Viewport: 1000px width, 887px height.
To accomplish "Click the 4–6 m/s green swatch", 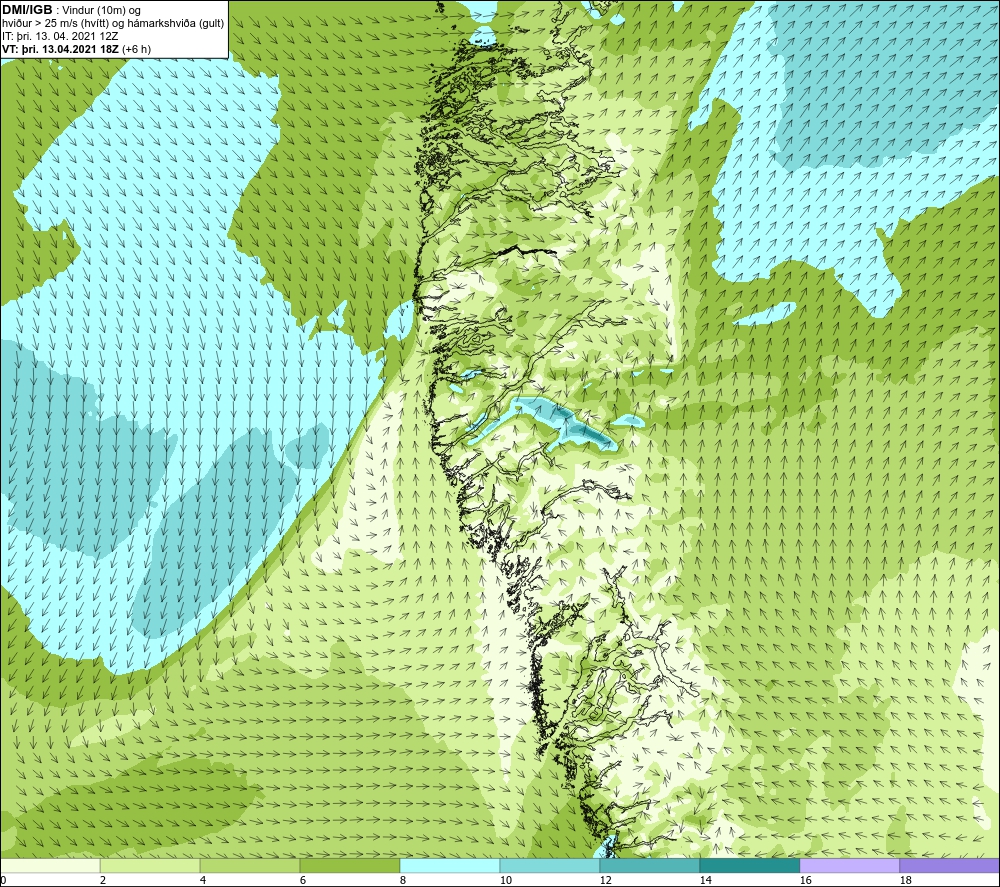I will click(x=250, y=865).
